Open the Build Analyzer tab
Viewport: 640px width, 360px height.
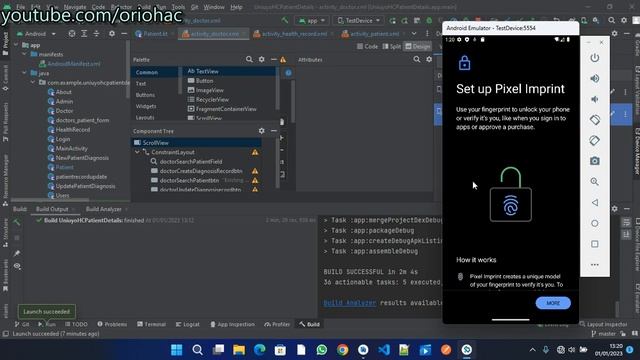click(x=104, y=209)
